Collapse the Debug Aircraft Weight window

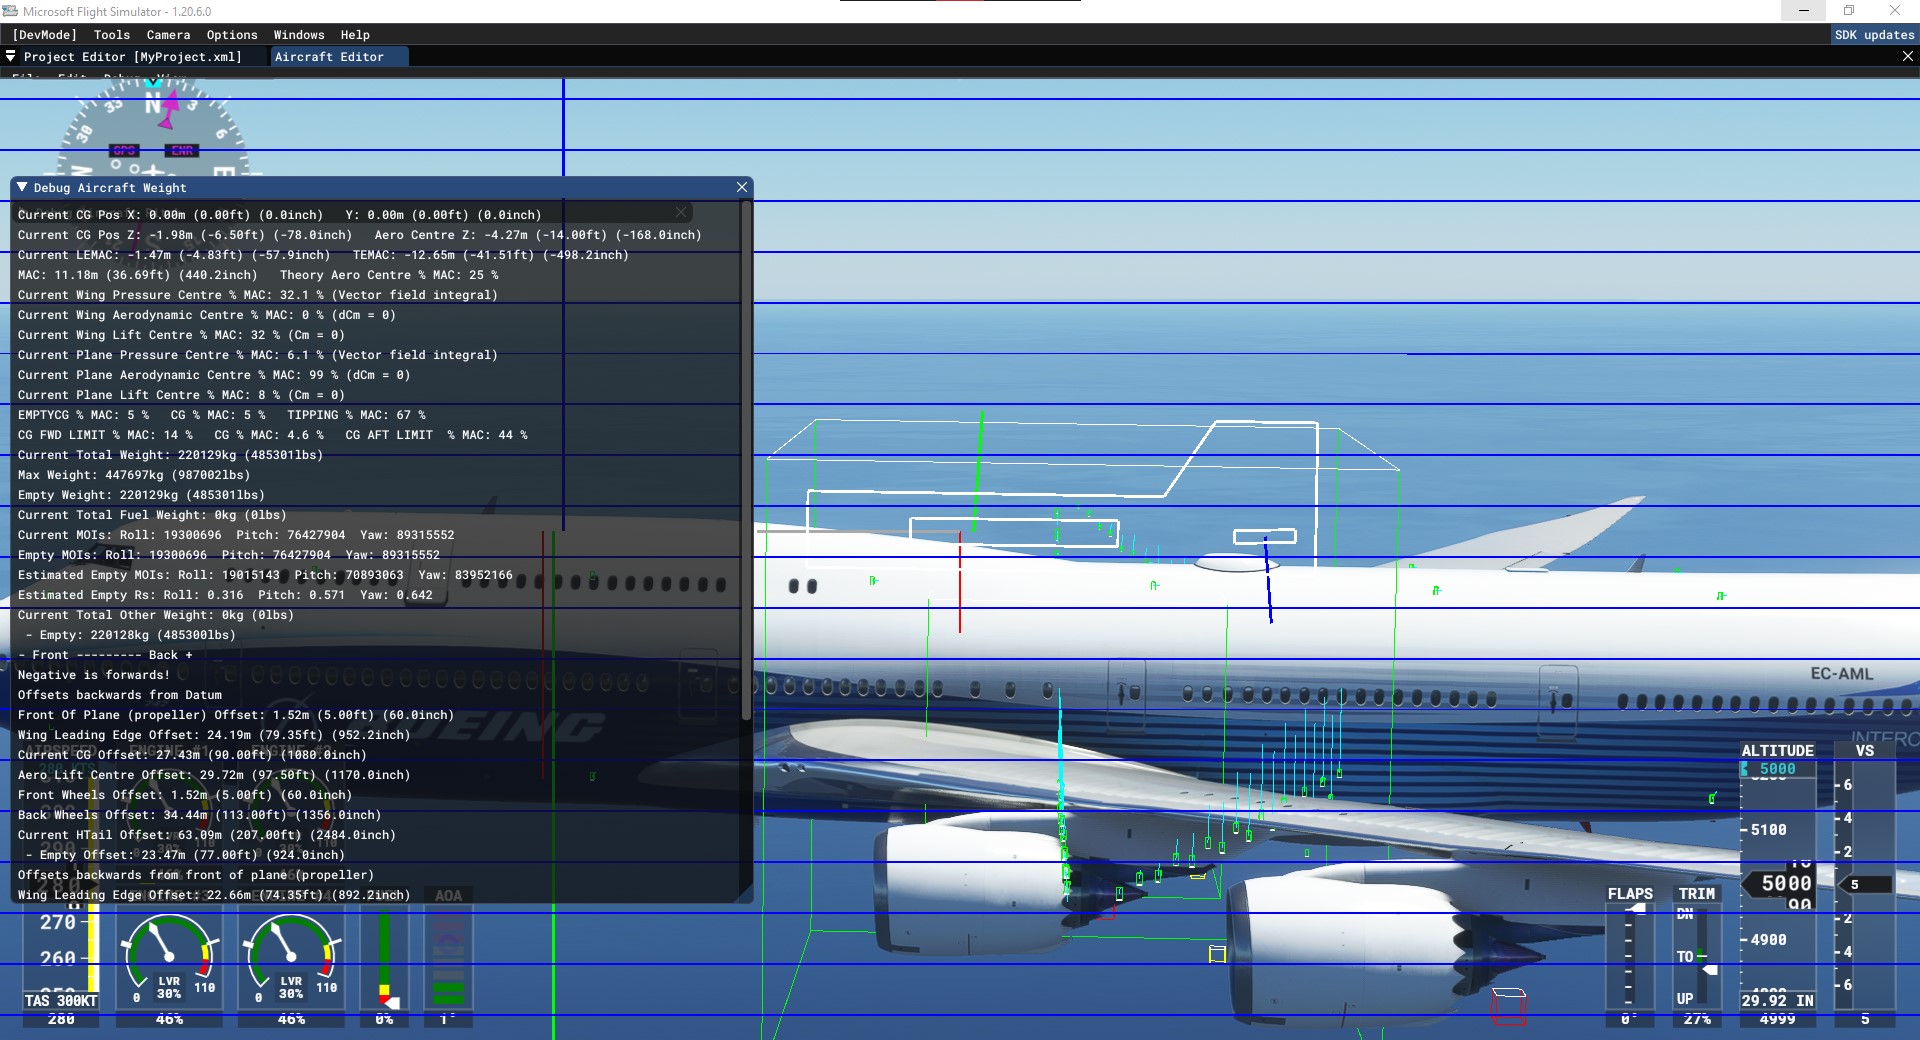(22, 187)
